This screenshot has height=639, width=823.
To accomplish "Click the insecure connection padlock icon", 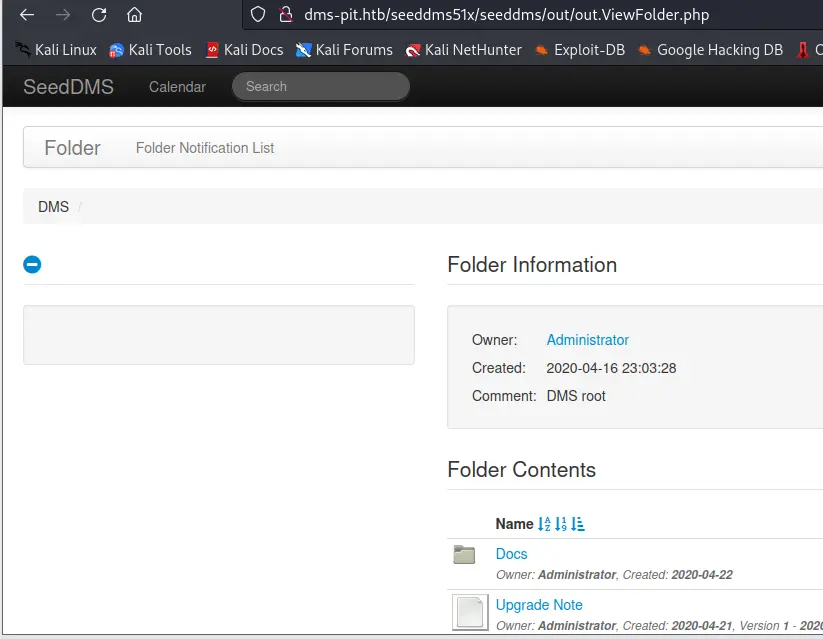I will pos(286,14).
